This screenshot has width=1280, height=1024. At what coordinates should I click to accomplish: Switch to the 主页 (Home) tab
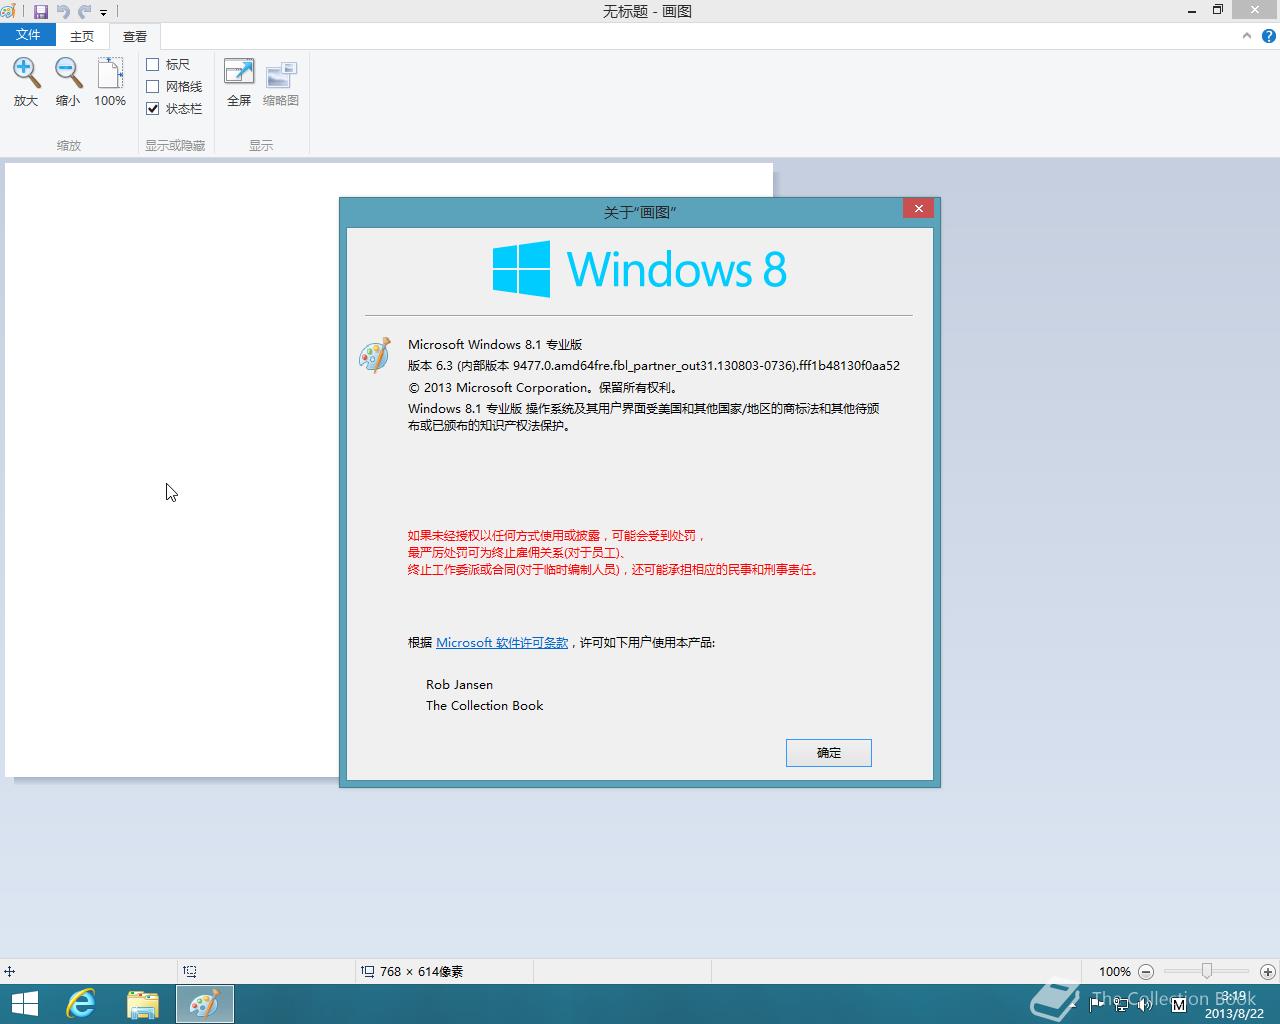pyautogui.click(x=82, y=36)
